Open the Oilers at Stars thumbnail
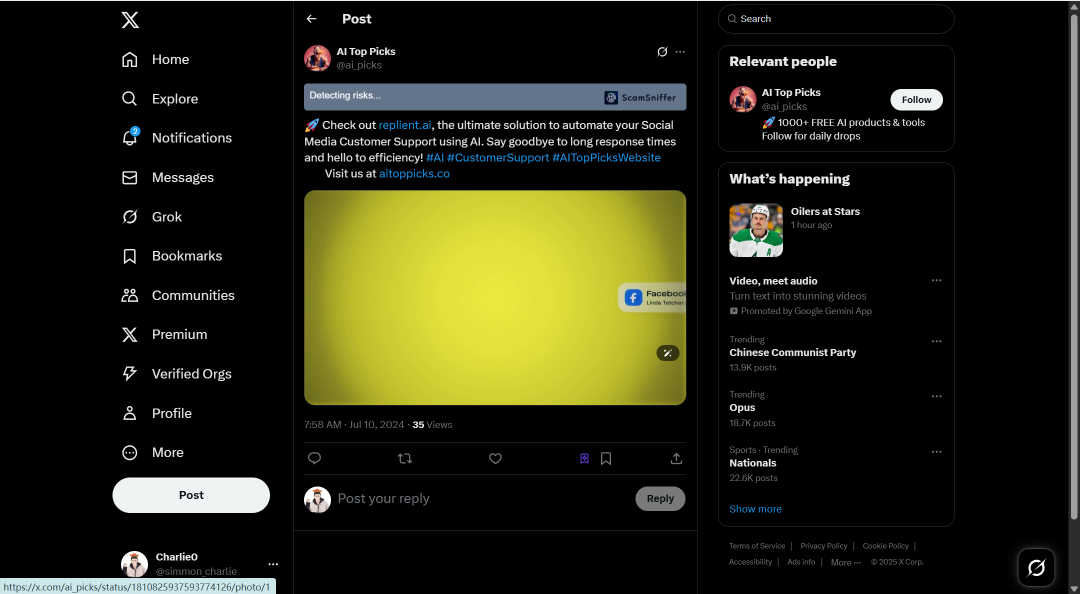This screenshot has height=594, width=1080. pyautogui.click(x=756, y=230)
